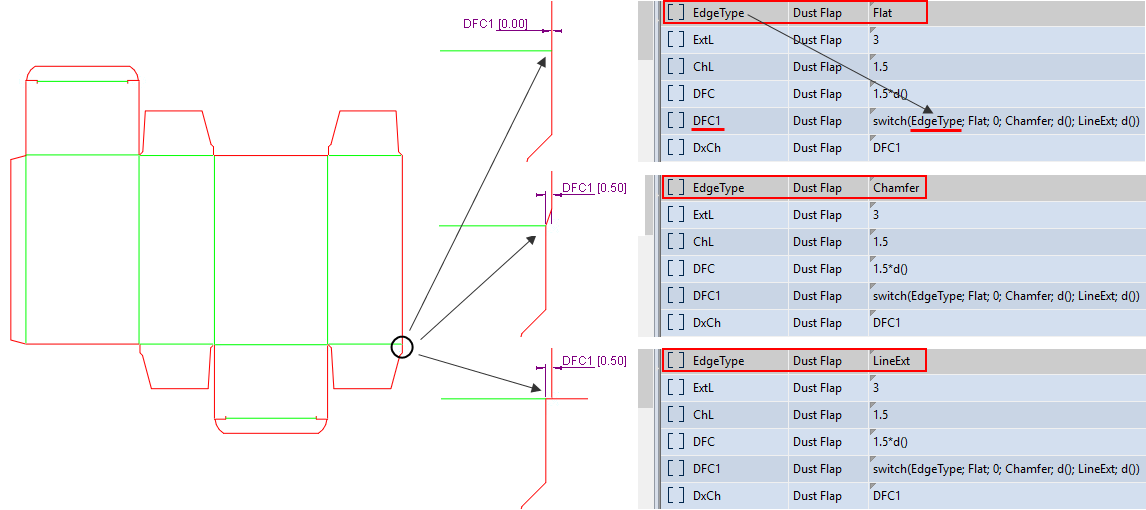Viewport: 1146px width, 510px height.
Task: Click the DxCh value DFC1 in the Flat table
Action: tap(887, 148)
